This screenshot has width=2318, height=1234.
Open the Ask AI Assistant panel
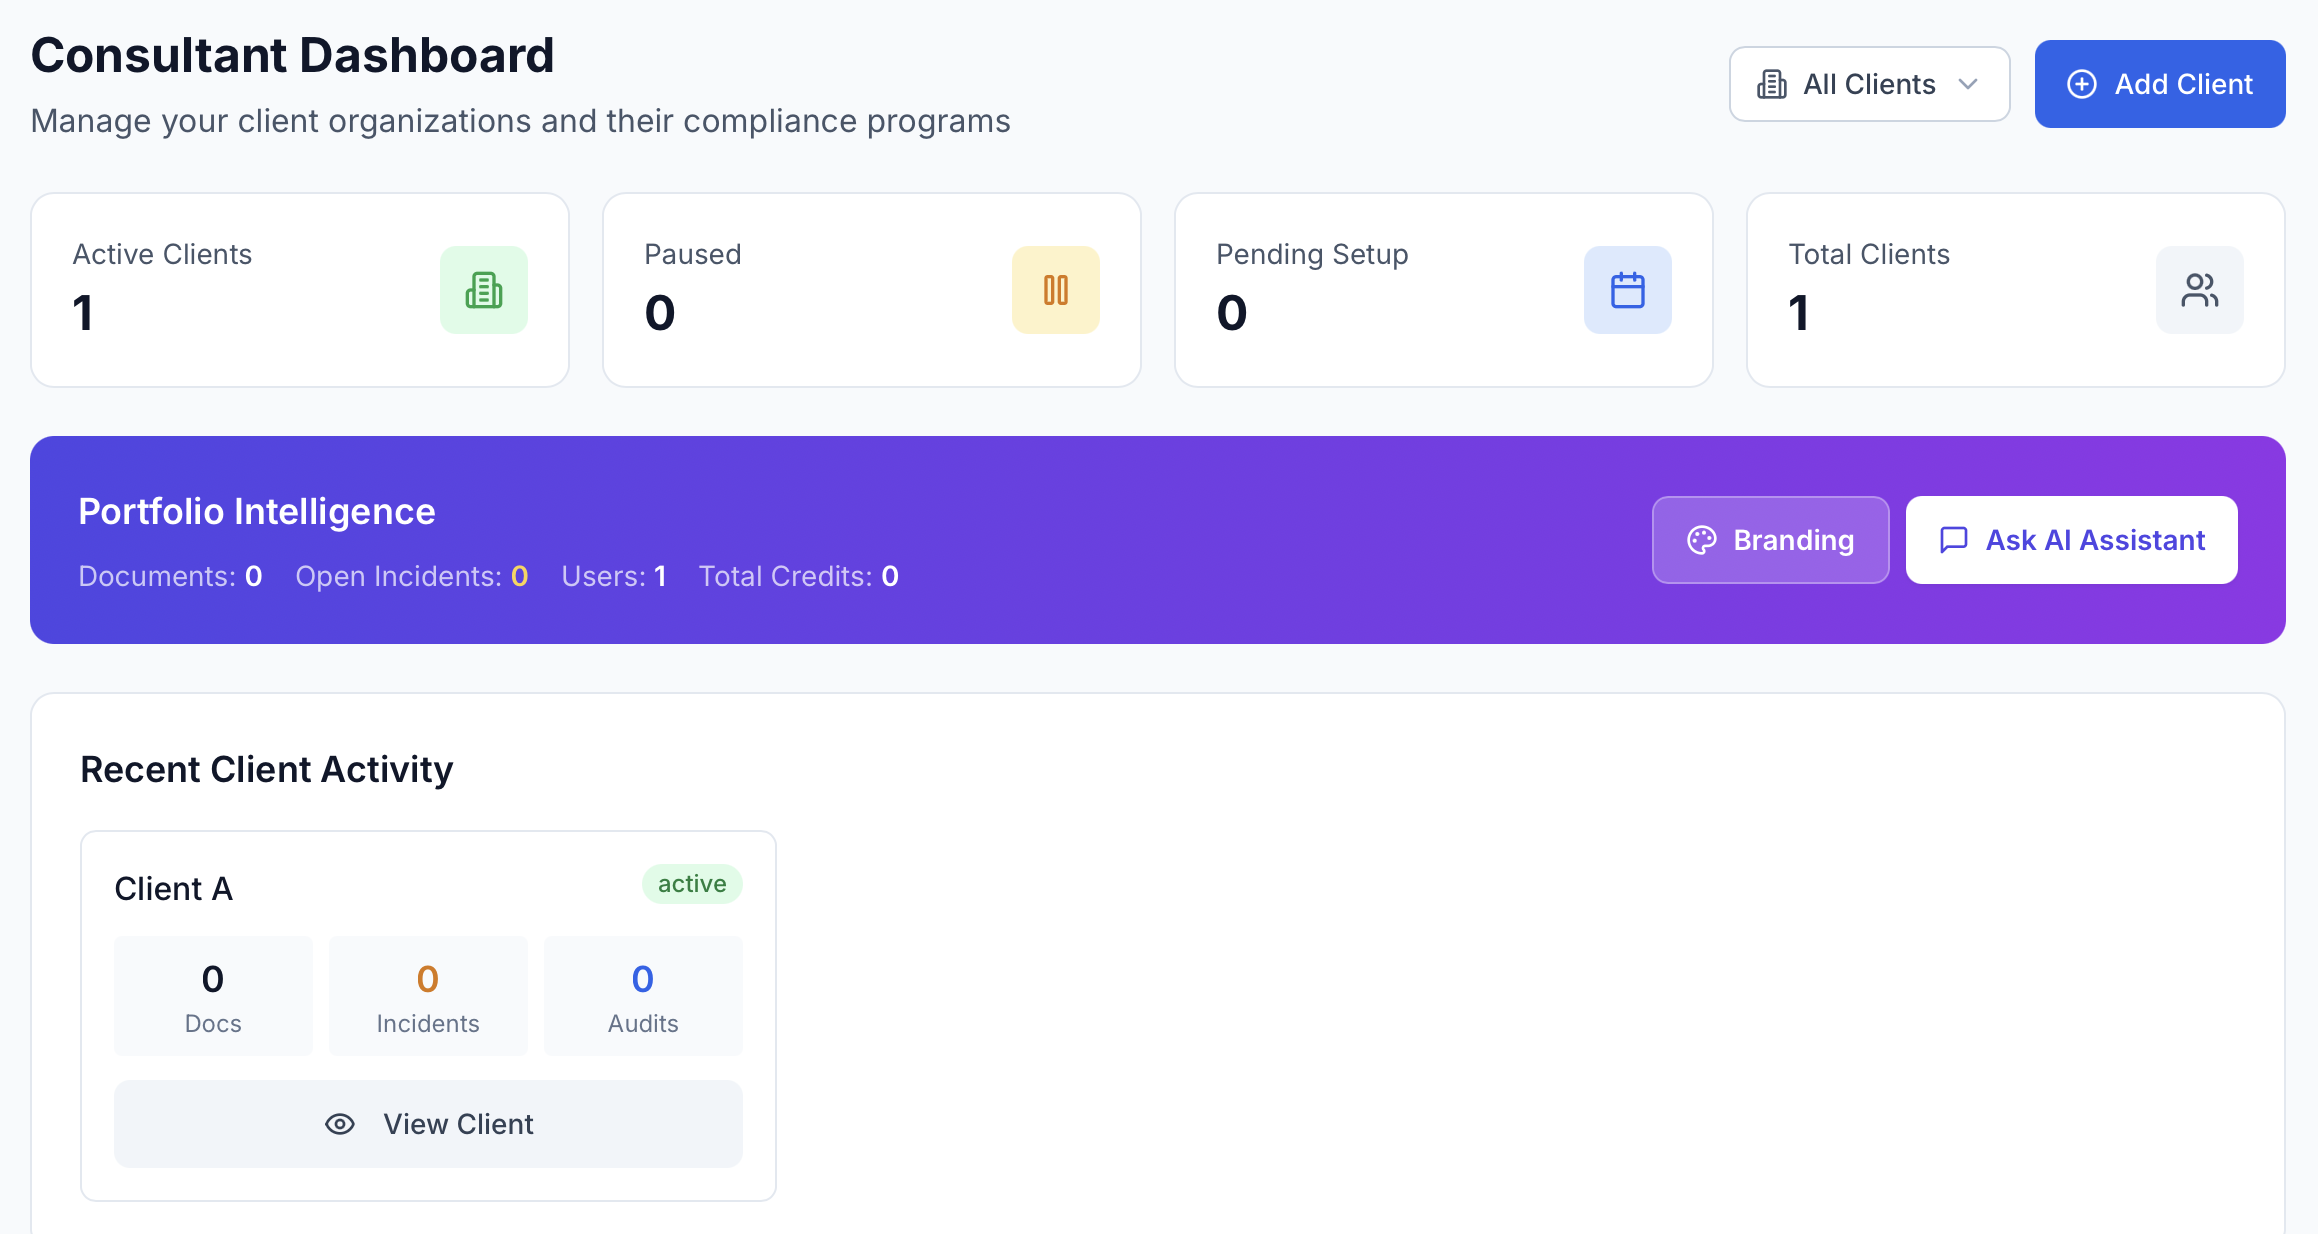click(2071, 540)
